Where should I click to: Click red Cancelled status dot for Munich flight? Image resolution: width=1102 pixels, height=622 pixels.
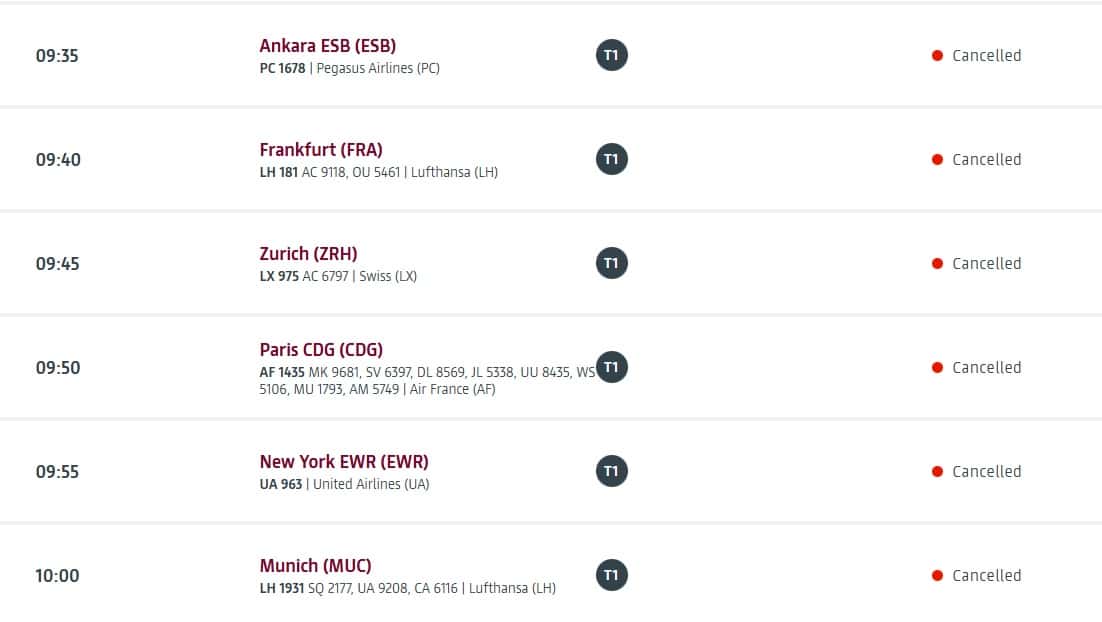pyautogui.click(x=937, y=576)
